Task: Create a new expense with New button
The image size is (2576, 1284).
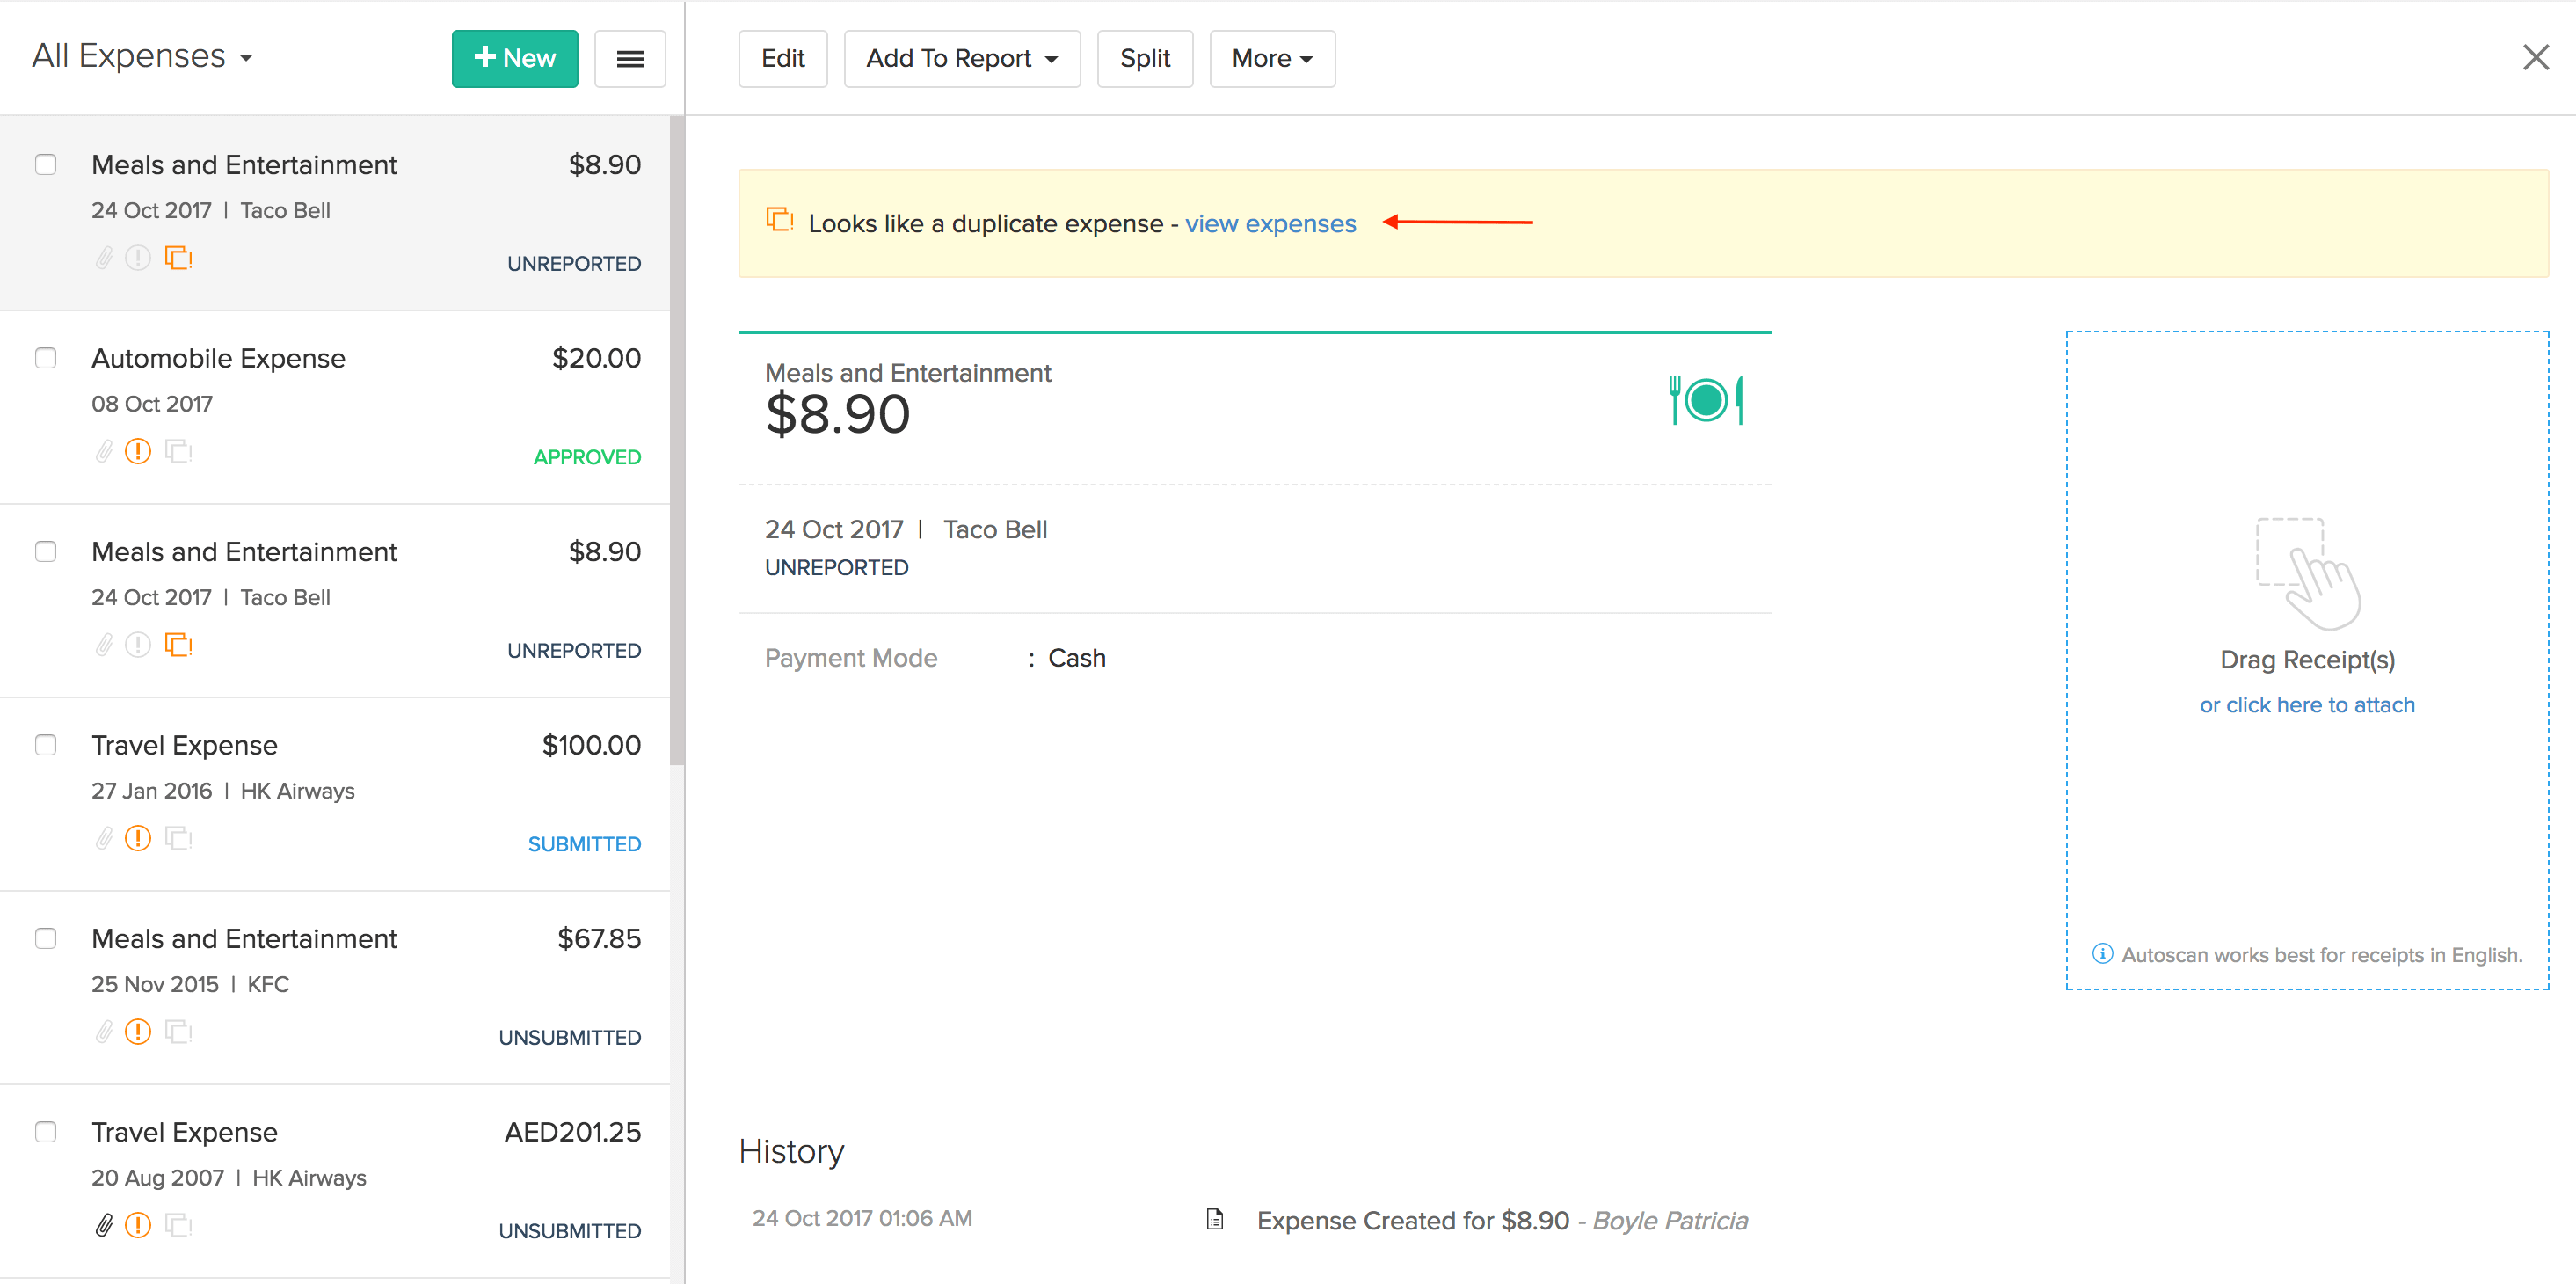Action: (x=514, y=59)
